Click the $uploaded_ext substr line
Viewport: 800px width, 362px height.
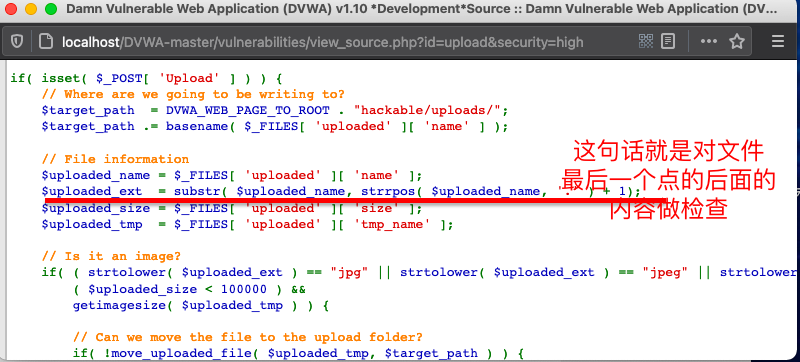point(341,192)
